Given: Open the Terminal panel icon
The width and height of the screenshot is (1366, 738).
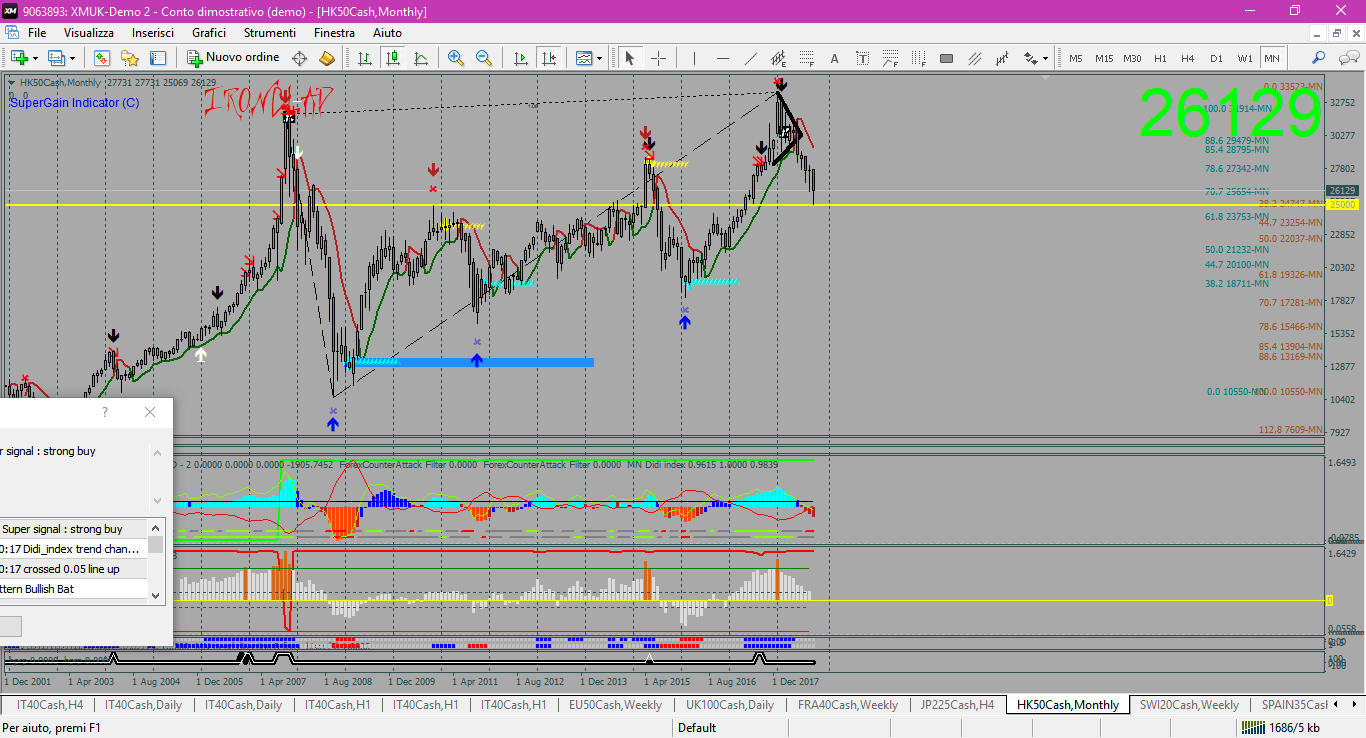Looking at the screenshot, I should [158, 58].
